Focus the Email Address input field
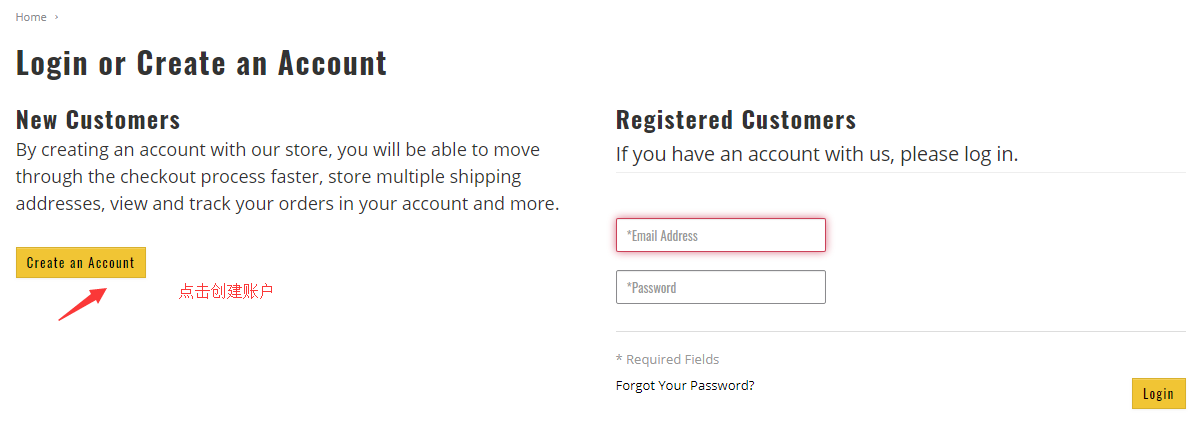Image resolution: width=1189 pixels, height=425 pixels. click(720, 235)
